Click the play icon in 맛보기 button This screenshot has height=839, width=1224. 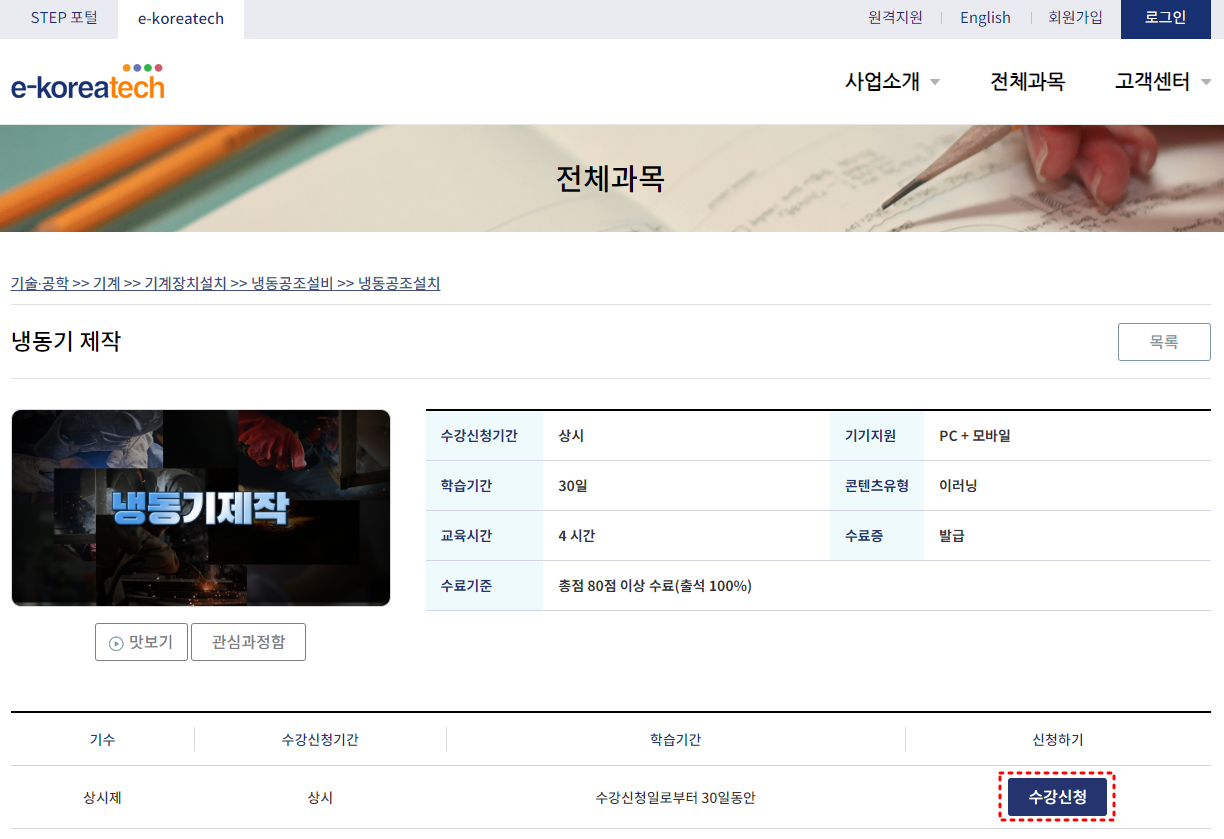coord(116,643)
